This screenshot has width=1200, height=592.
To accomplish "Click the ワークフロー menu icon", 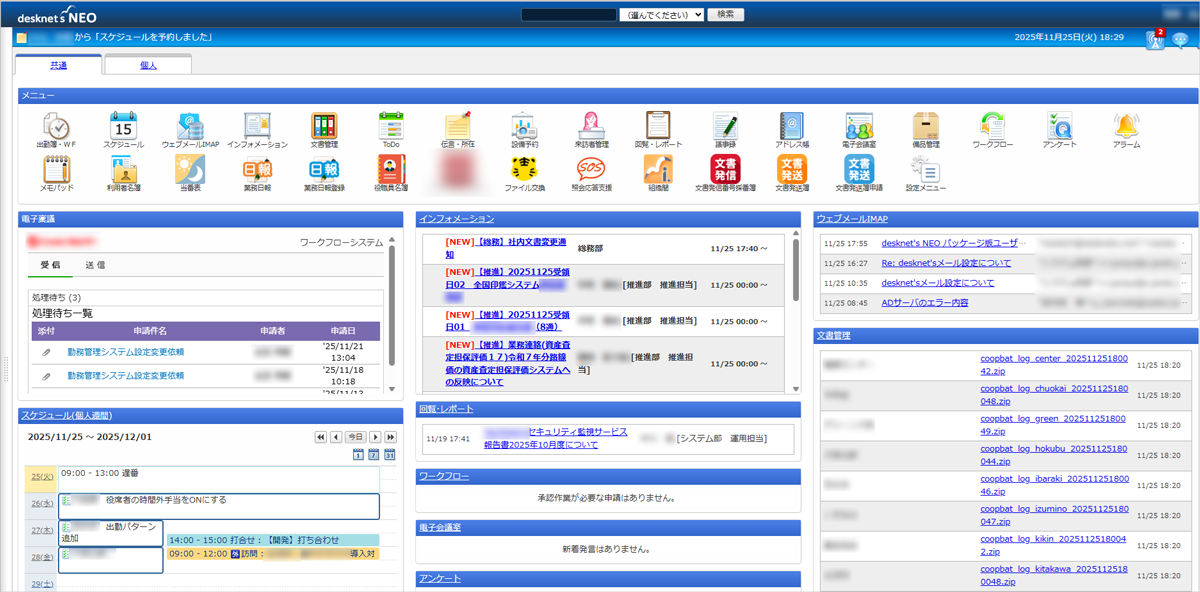I will coord(992,126).
